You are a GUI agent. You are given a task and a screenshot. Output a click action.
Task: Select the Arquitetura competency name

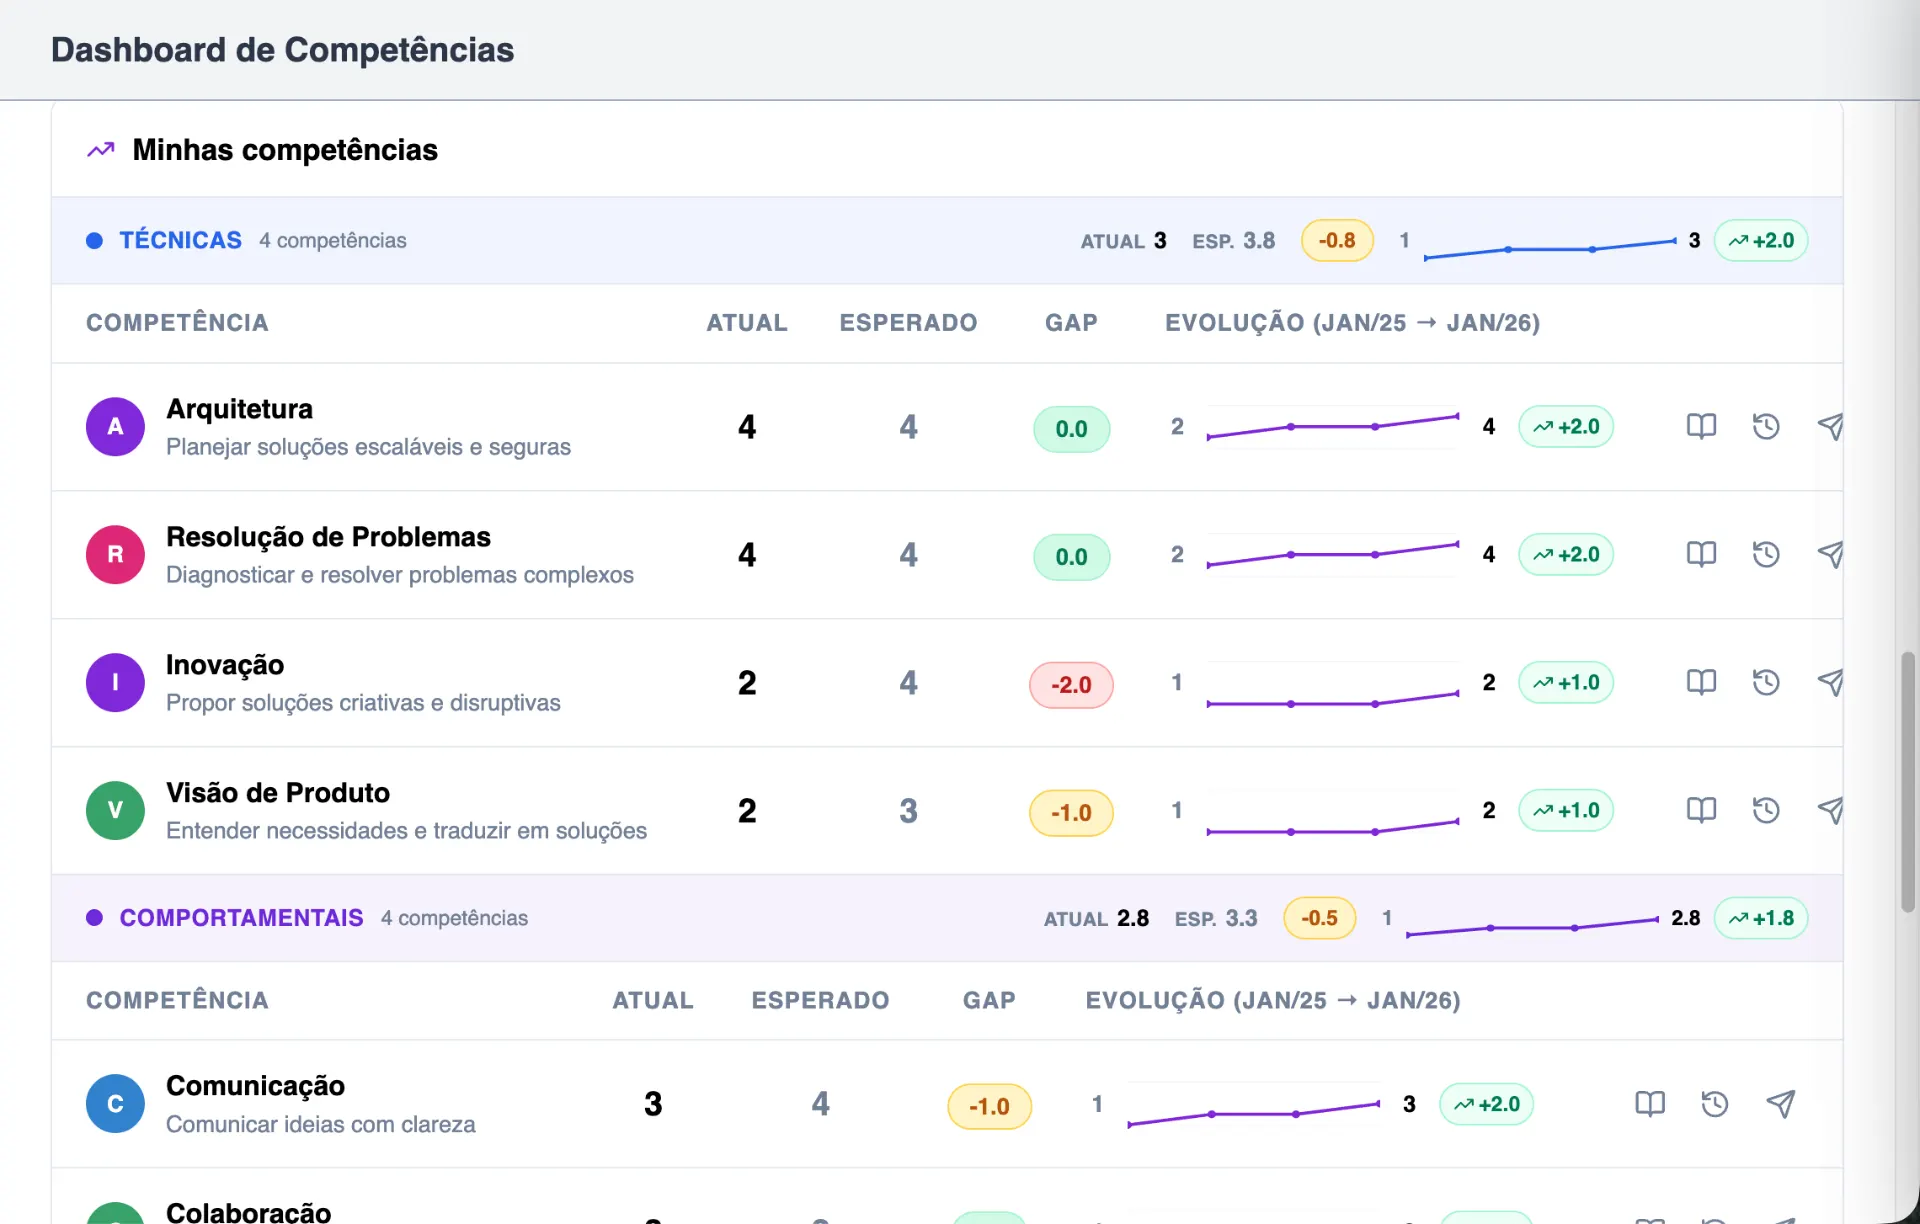(x=239, y=409)
